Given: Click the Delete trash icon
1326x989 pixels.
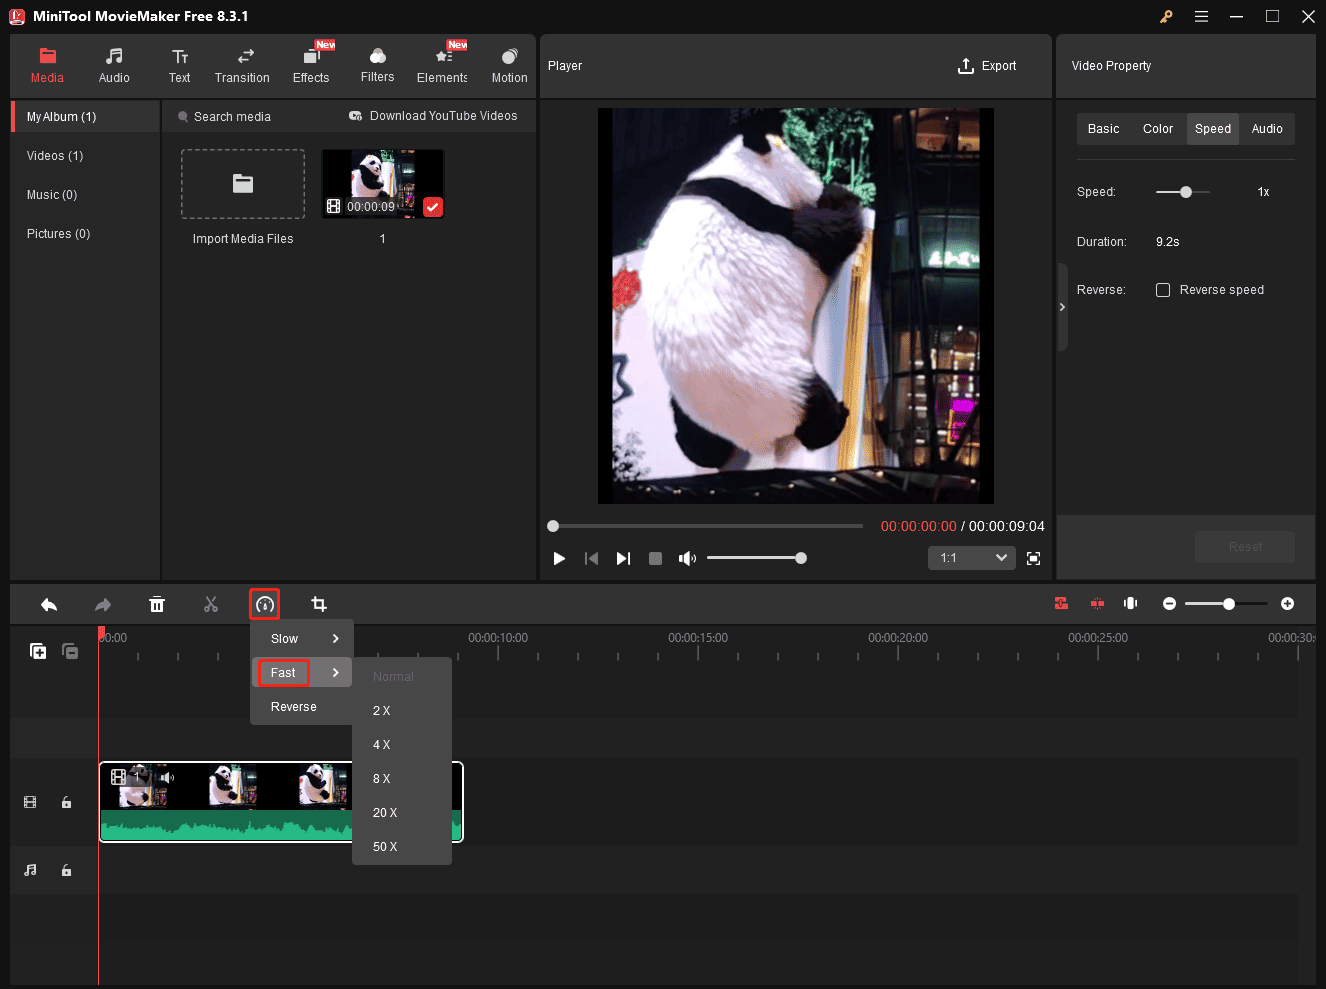Looking at the screenshot, I should [x=157, y=604].
